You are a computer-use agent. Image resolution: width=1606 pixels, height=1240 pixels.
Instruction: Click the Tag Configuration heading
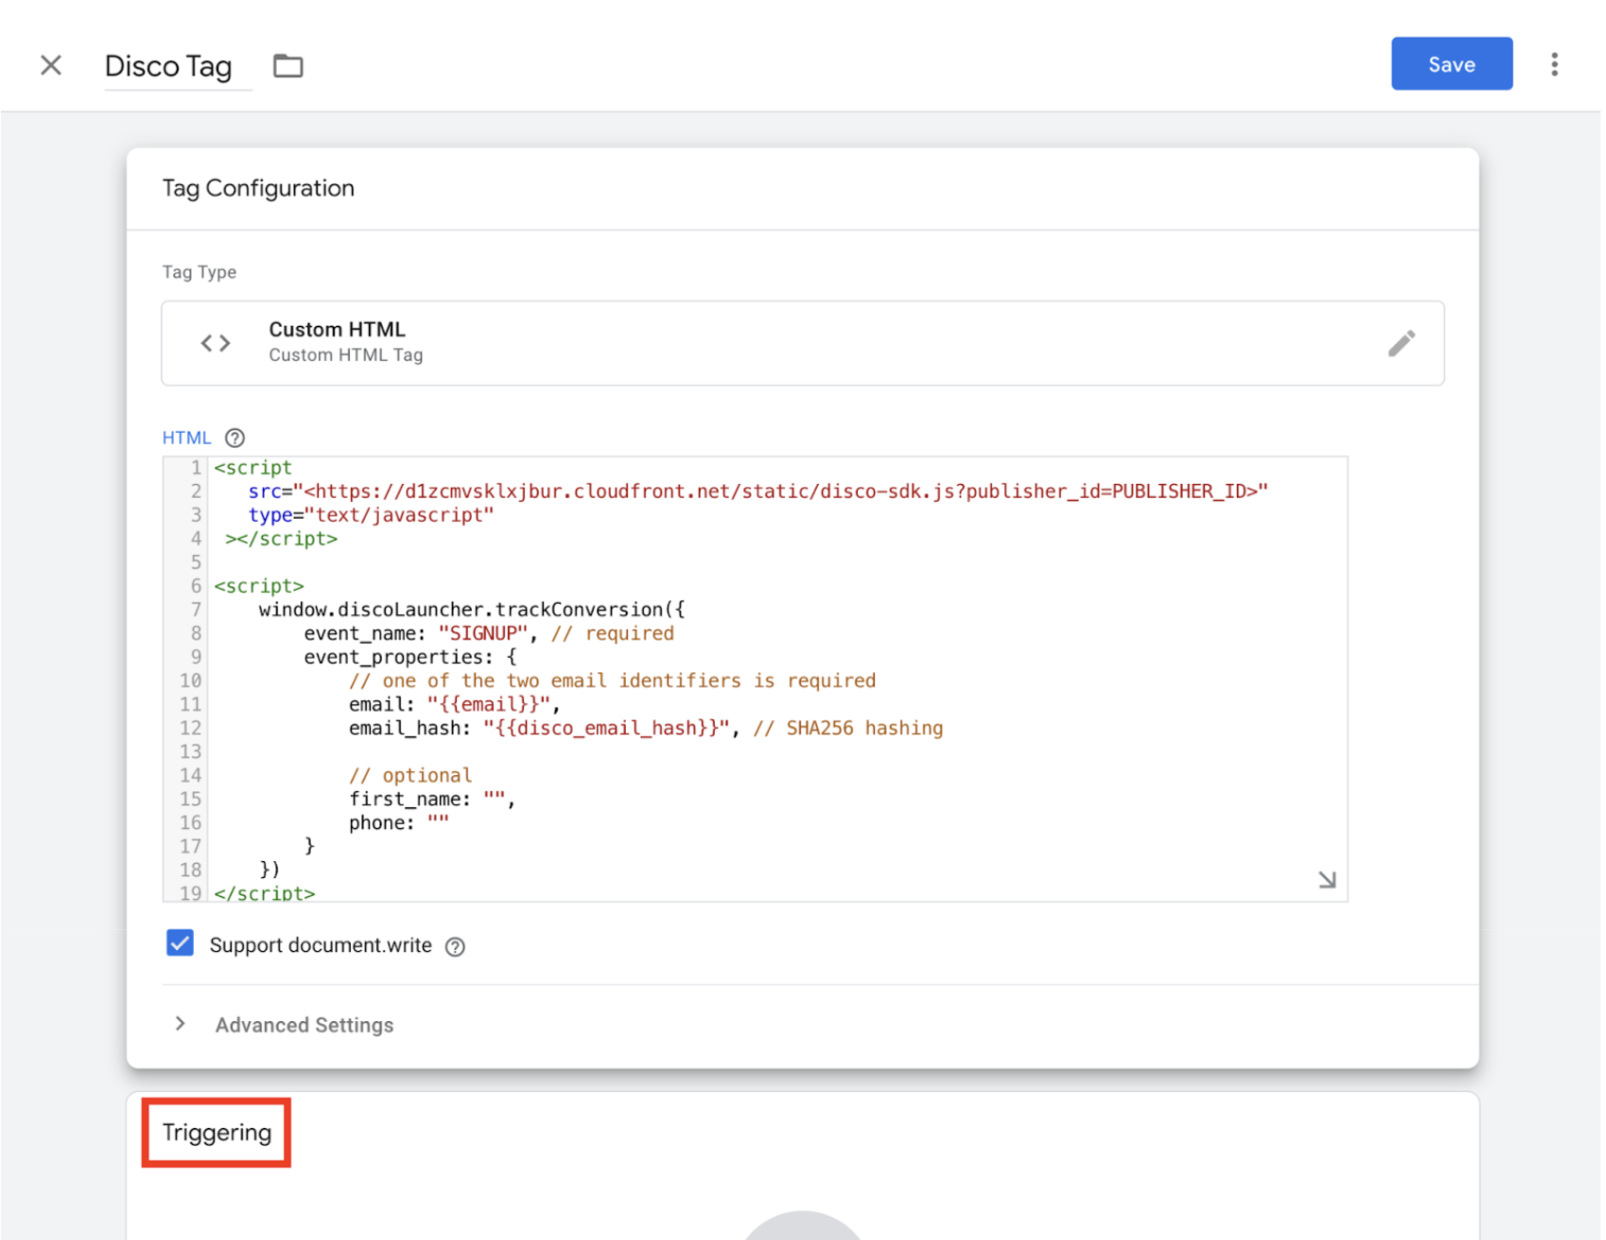point(258,188)
